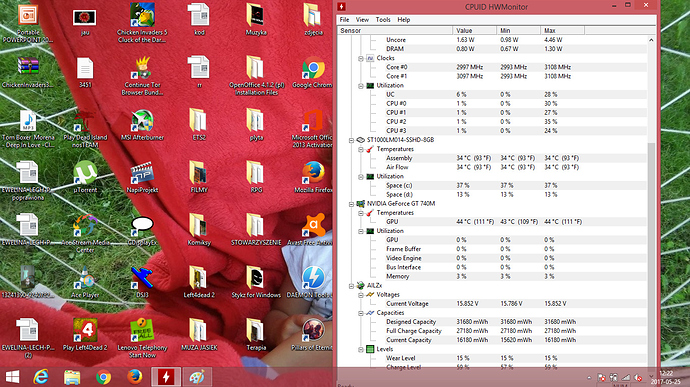Screen dimensions: 690x387
Task: Open File Explorer from the taskbar
Action: pos(72,377)
